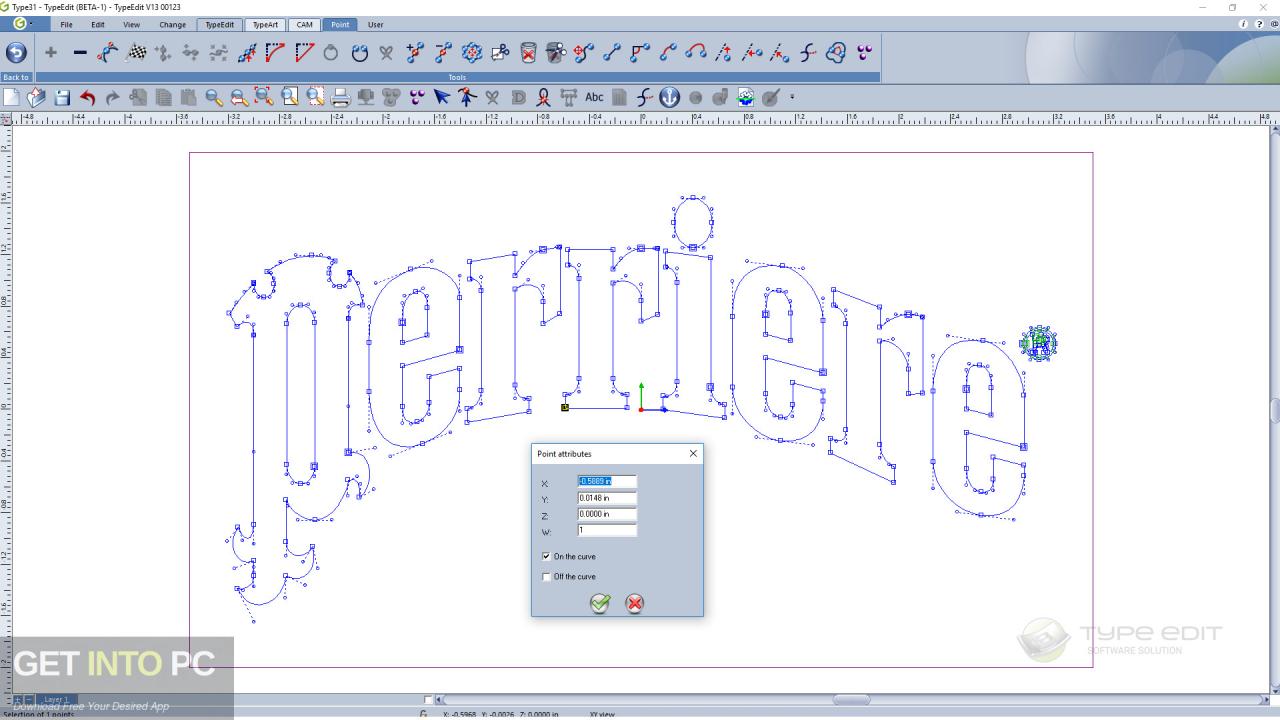
Task: Click the Back to arrow icon
Action: pos(16,53)
